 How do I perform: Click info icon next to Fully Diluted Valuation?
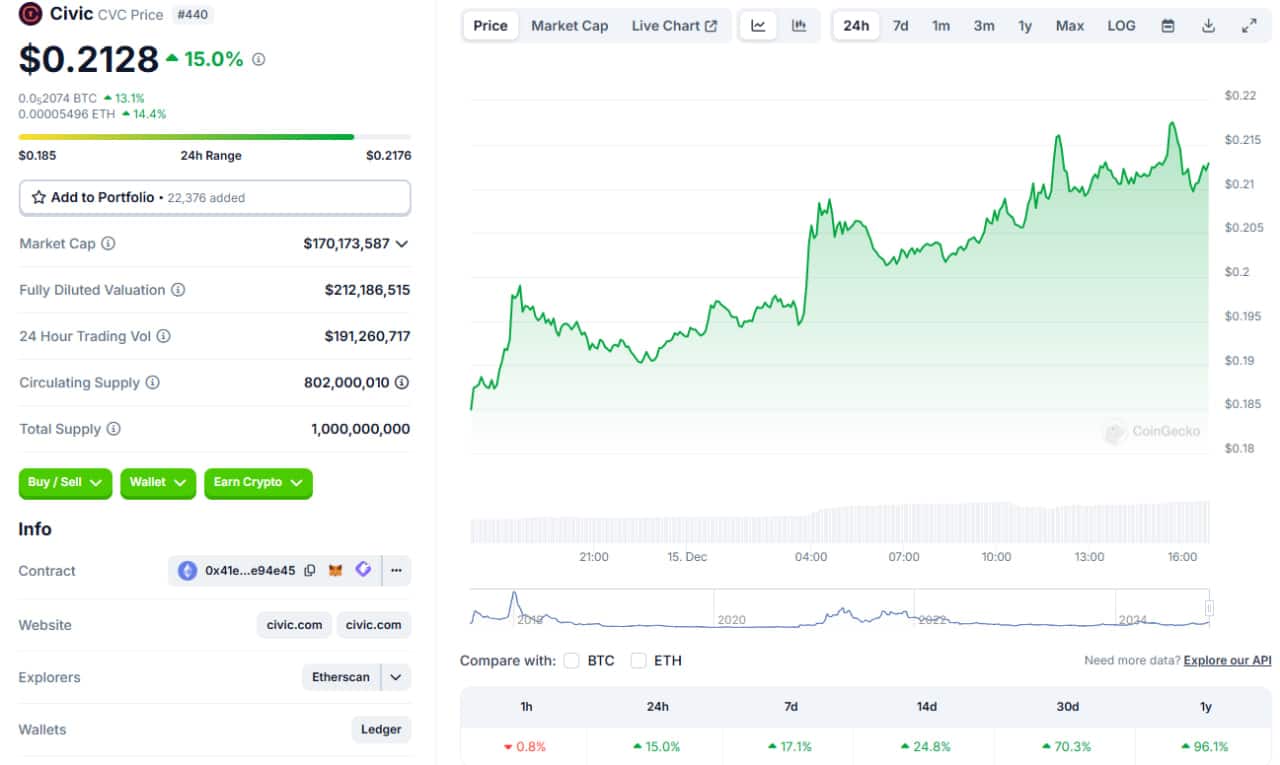178,290
